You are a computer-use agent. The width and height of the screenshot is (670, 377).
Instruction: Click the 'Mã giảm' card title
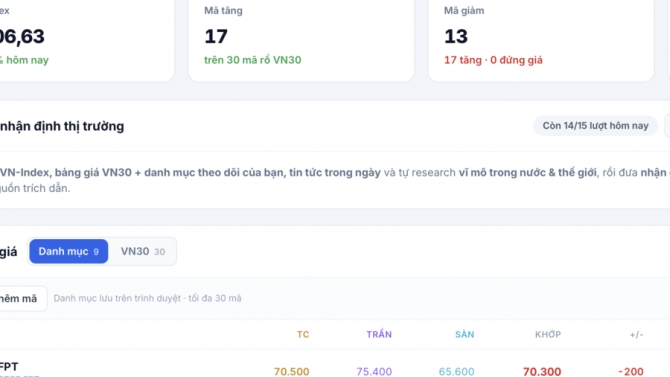pyautogui.click(x=464, y=11)
